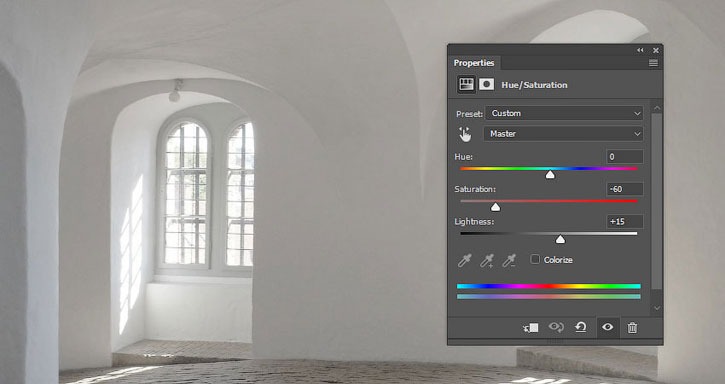Click the Preset: label

(469, 114)
